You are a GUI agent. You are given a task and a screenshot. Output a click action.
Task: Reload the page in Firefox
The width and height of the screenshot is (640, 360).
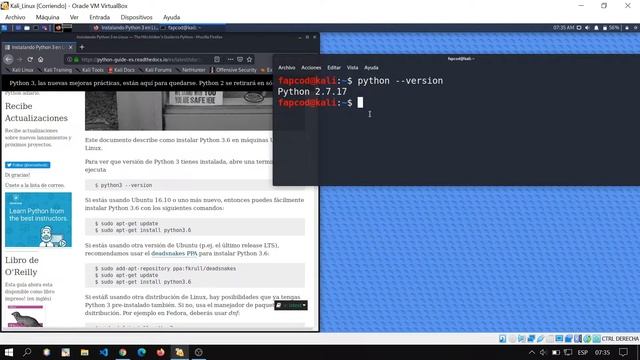[30, 60]
